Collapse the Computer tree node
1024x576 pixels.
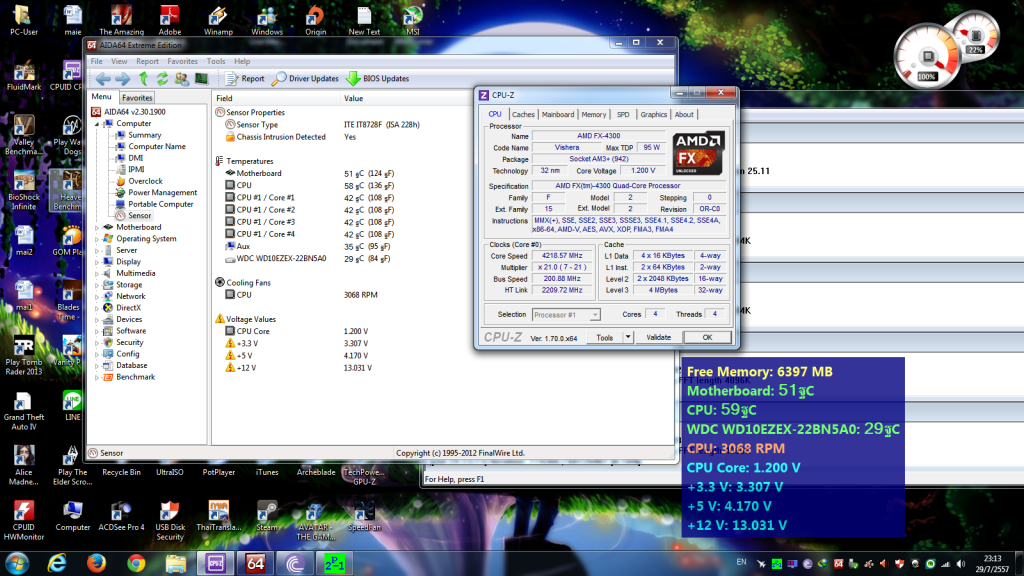click(97, 124)
